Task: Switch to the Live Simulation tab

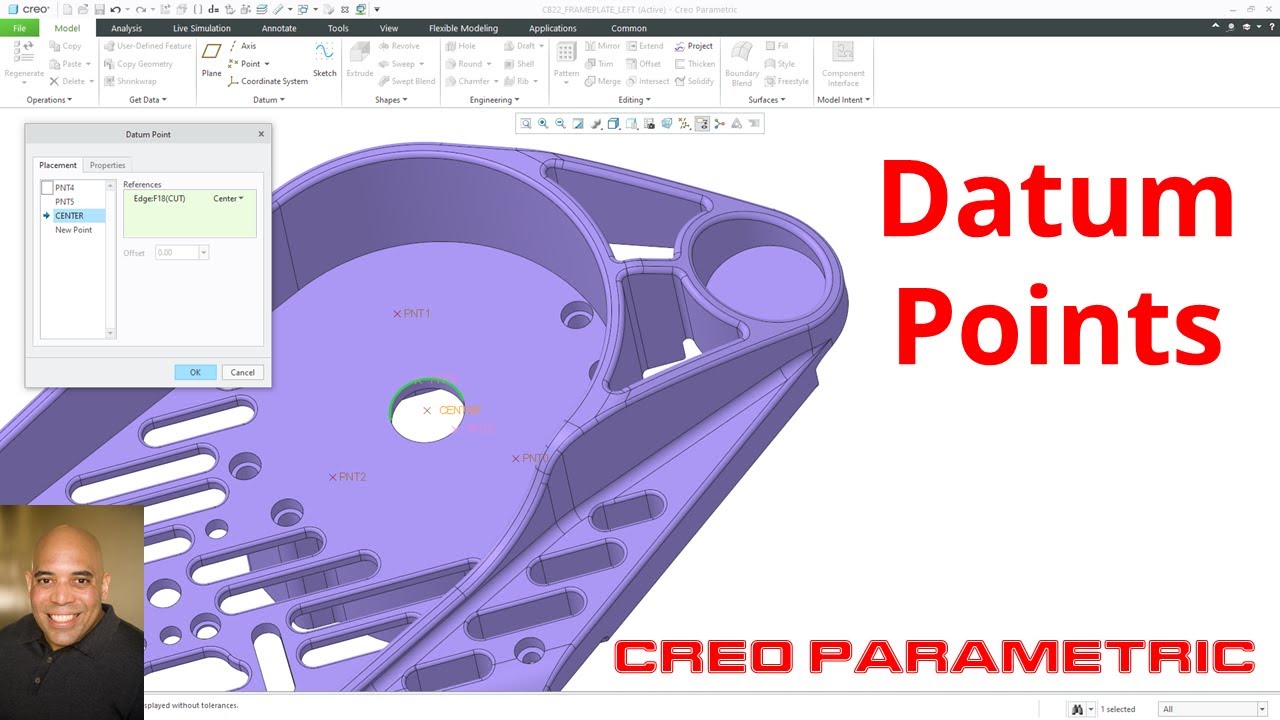Action: [x=202, y=28]
